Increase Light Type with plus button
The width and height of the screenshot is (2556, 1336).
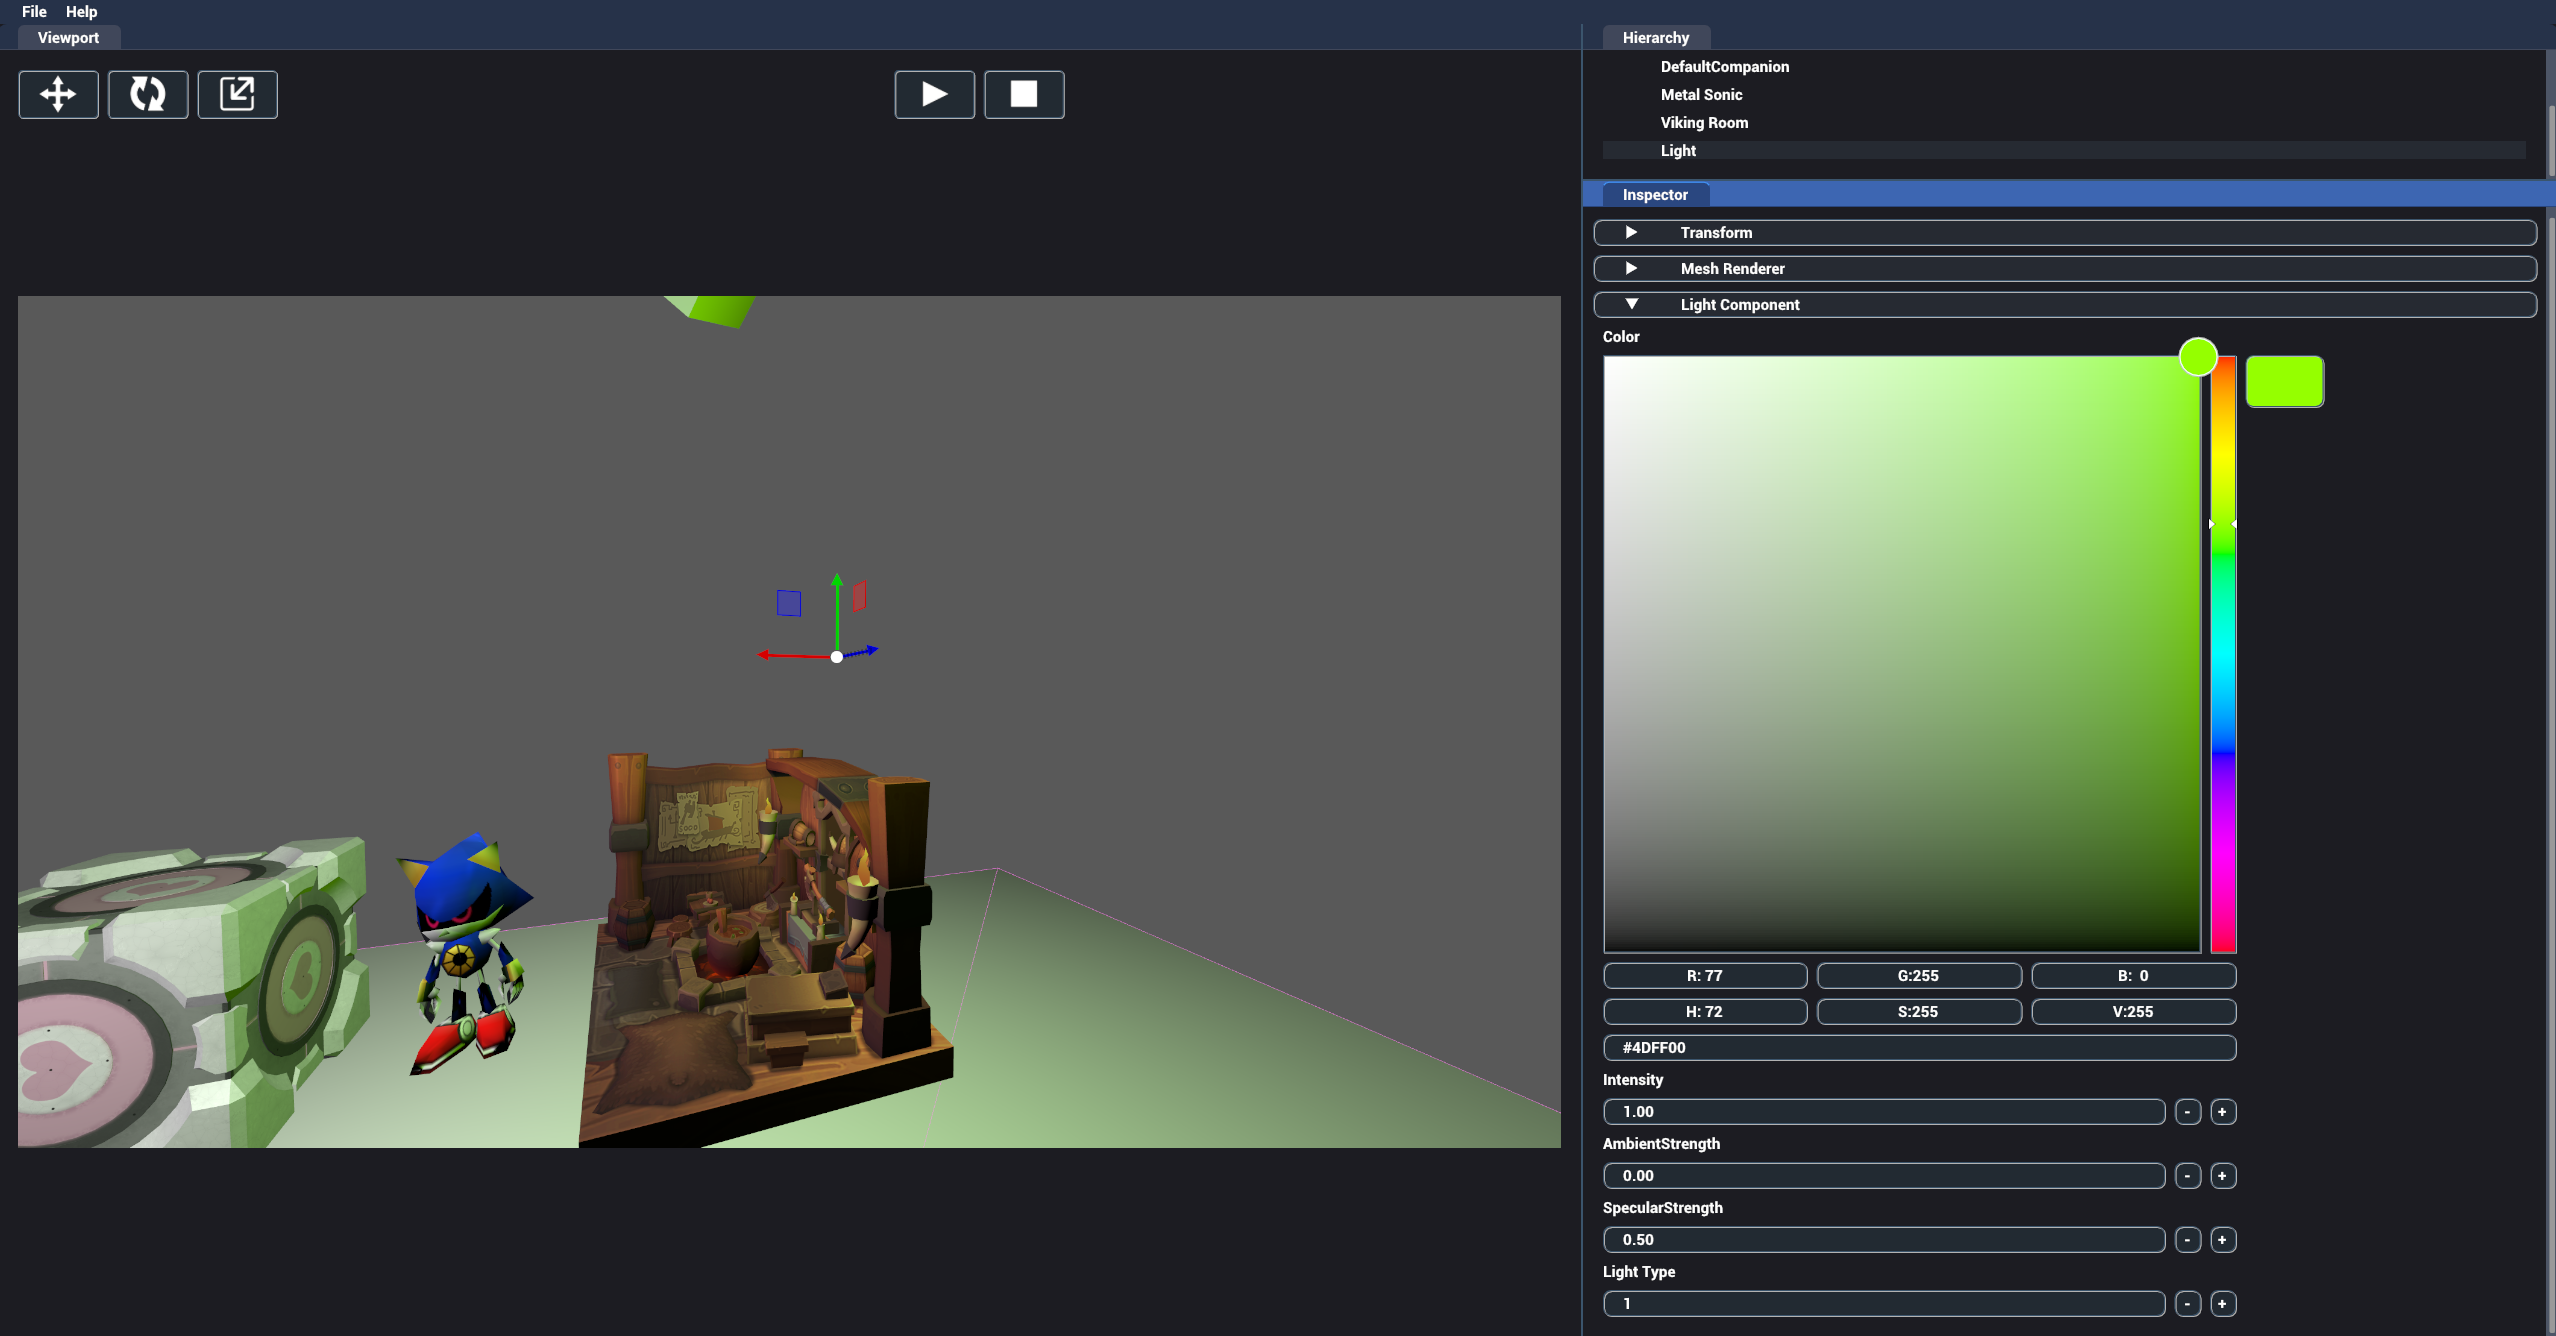click(x=2222, y=1304)
